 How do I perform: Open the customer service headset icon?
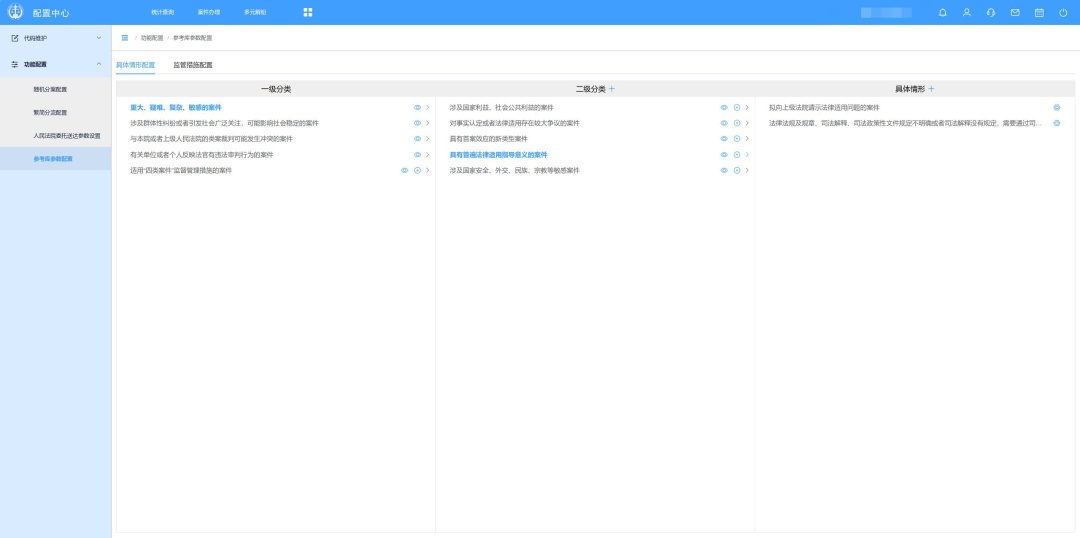click(990, 12)
